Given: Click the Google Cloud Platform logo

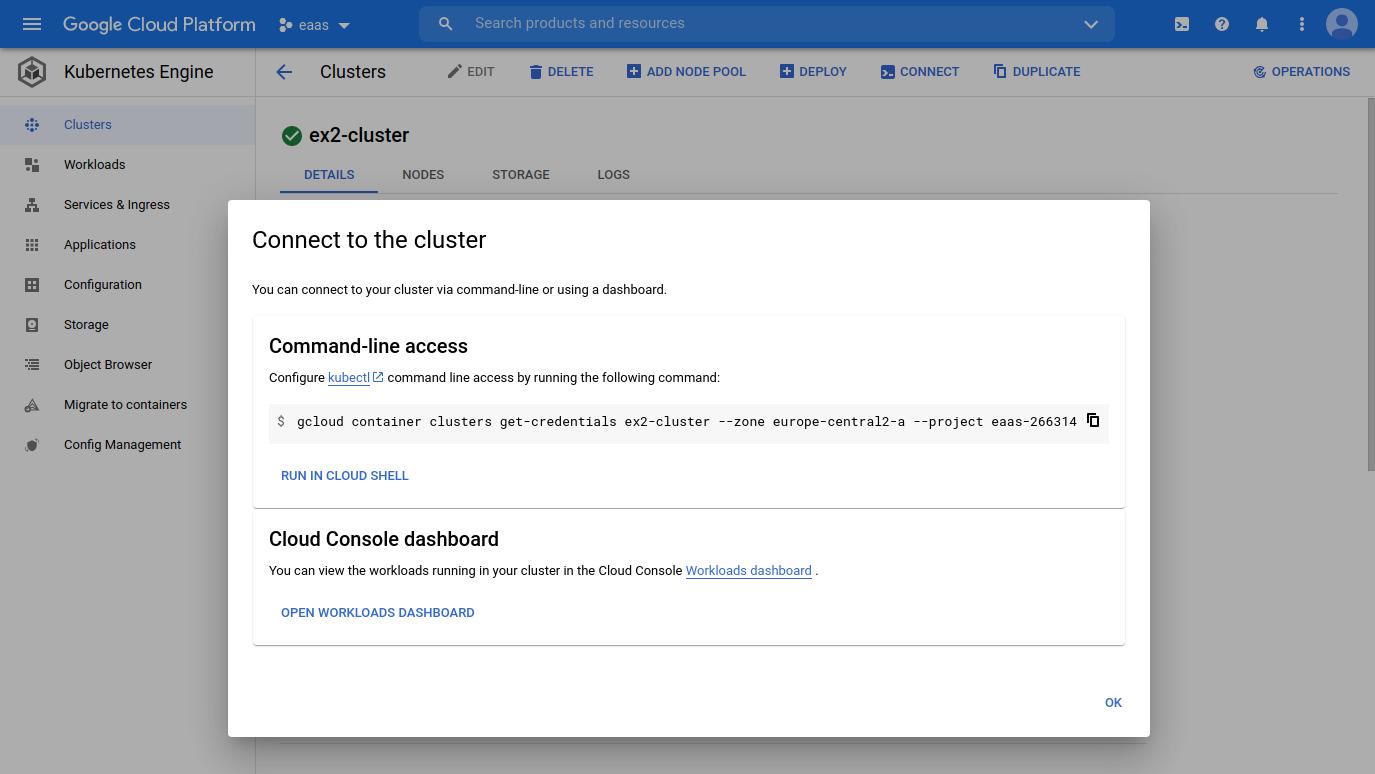Looking at the screenshot, I should [x=159, y=24].
